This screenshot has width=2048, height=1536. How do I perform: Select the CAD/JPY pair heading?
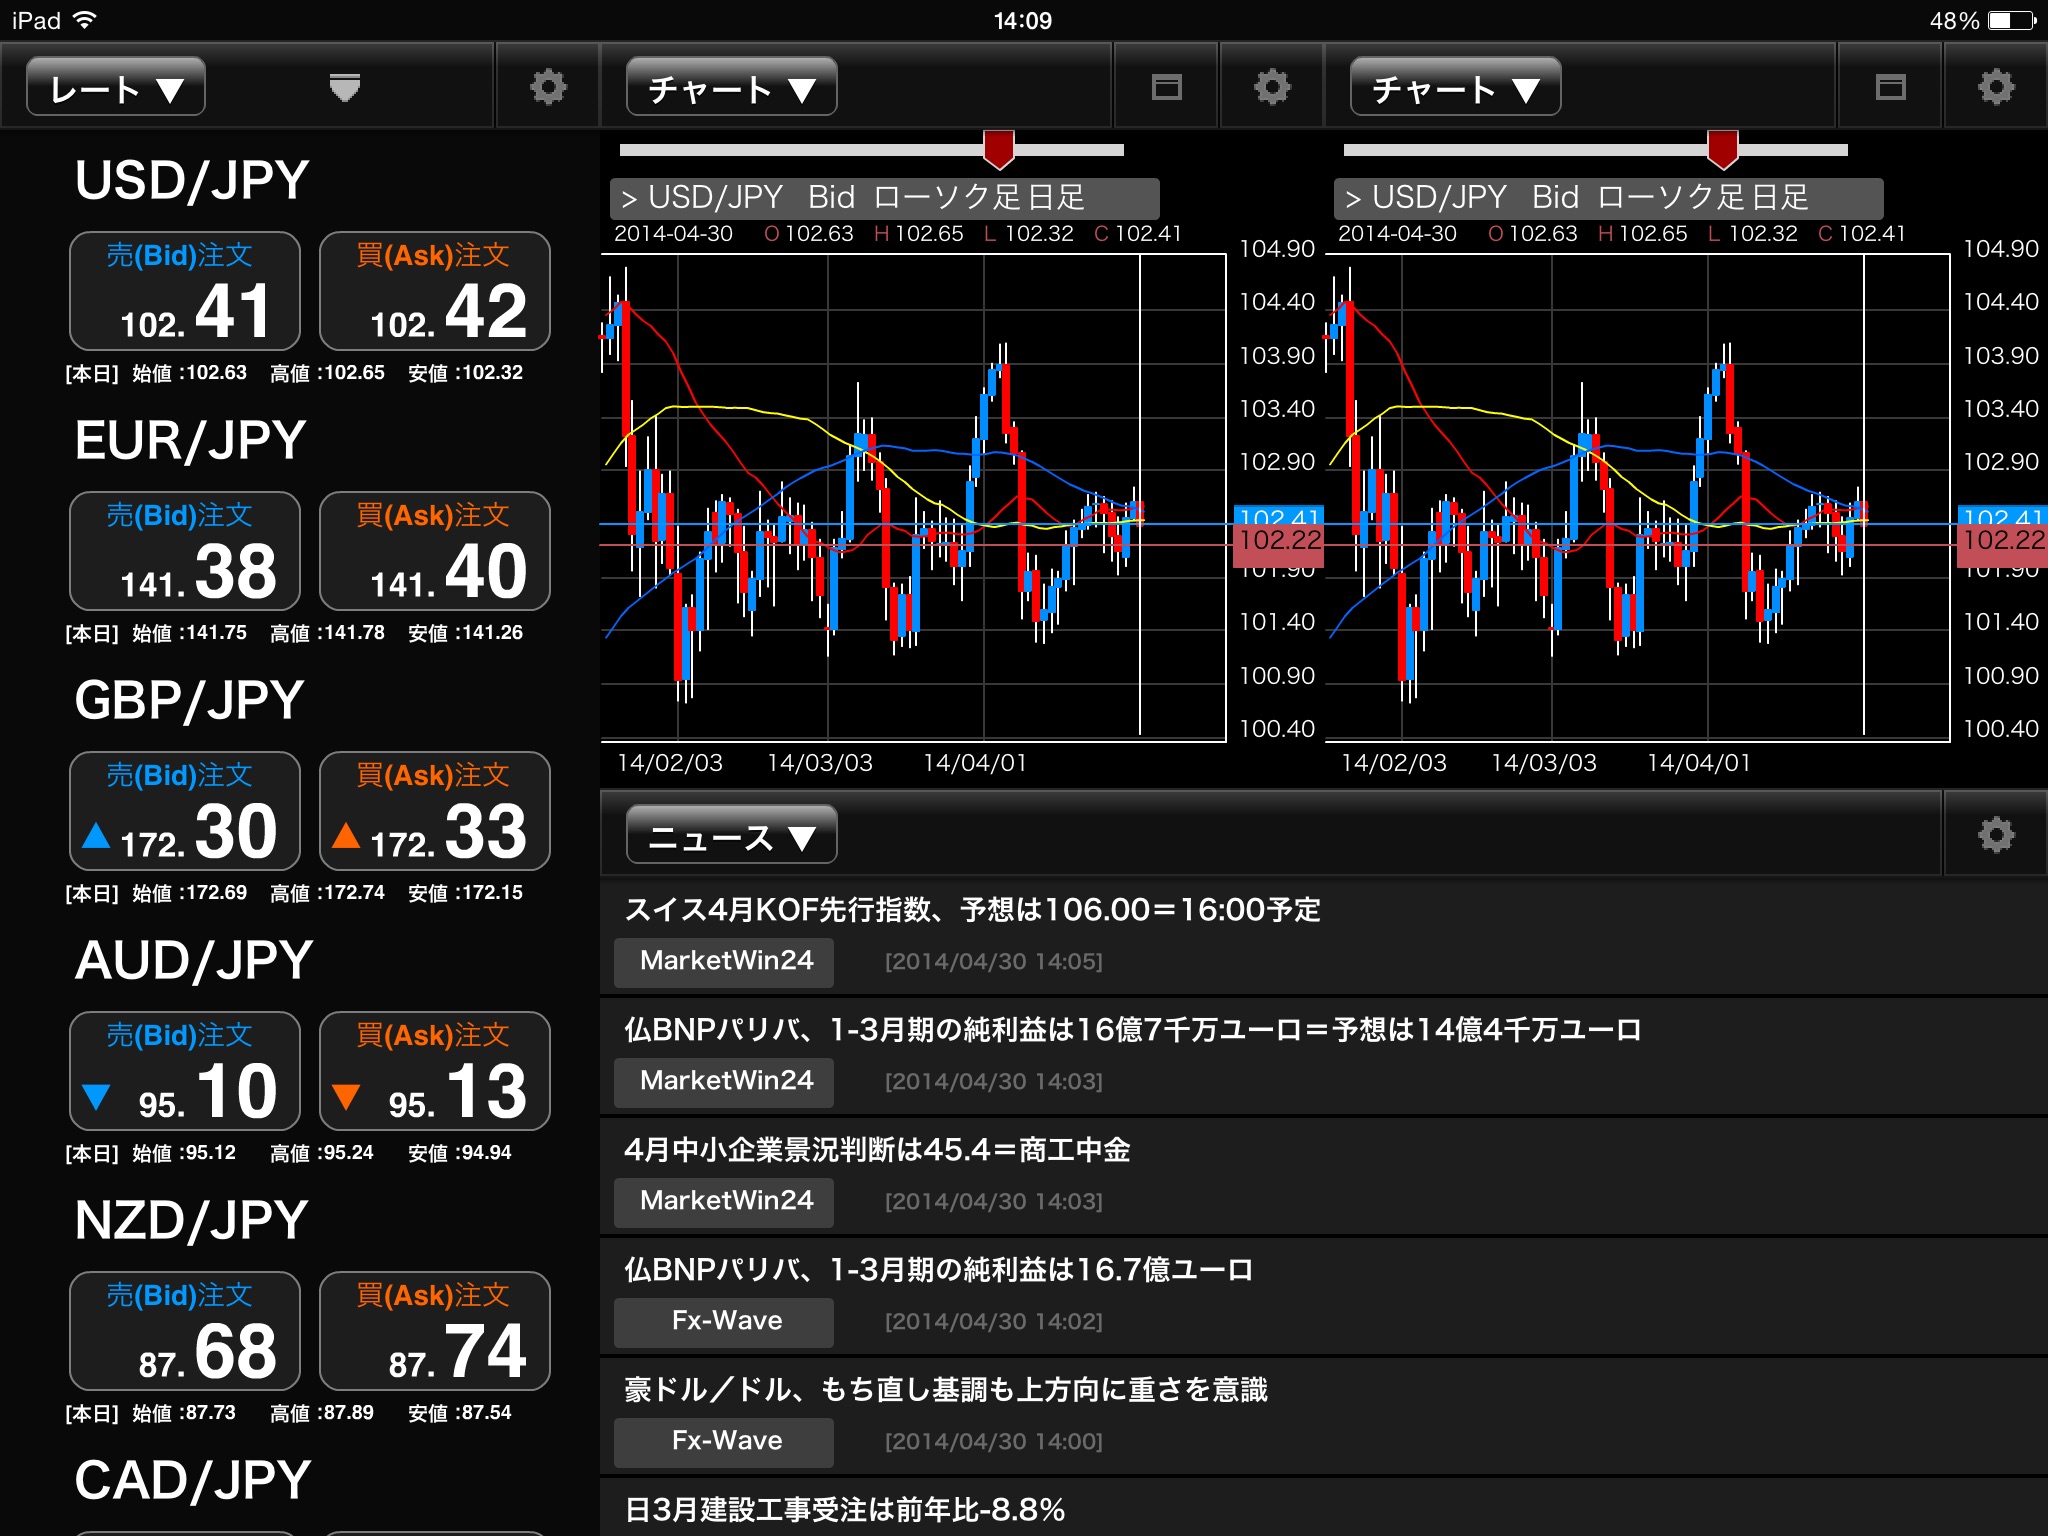[x=193, y=1481]
